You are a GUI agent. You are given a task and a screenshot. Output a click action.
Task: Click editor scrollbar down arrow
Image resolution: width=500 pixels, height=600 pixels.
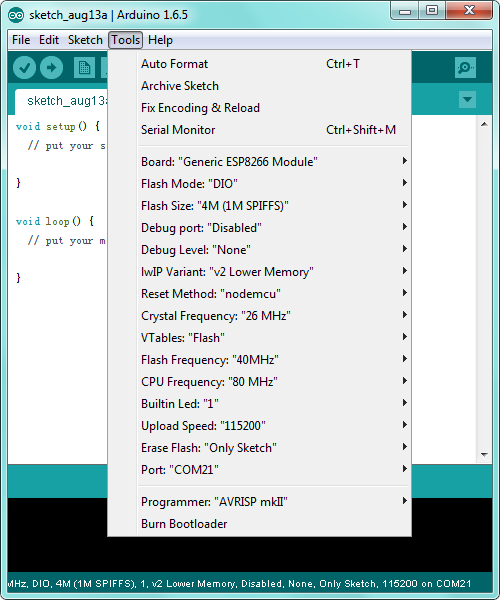tap(484, 455)
